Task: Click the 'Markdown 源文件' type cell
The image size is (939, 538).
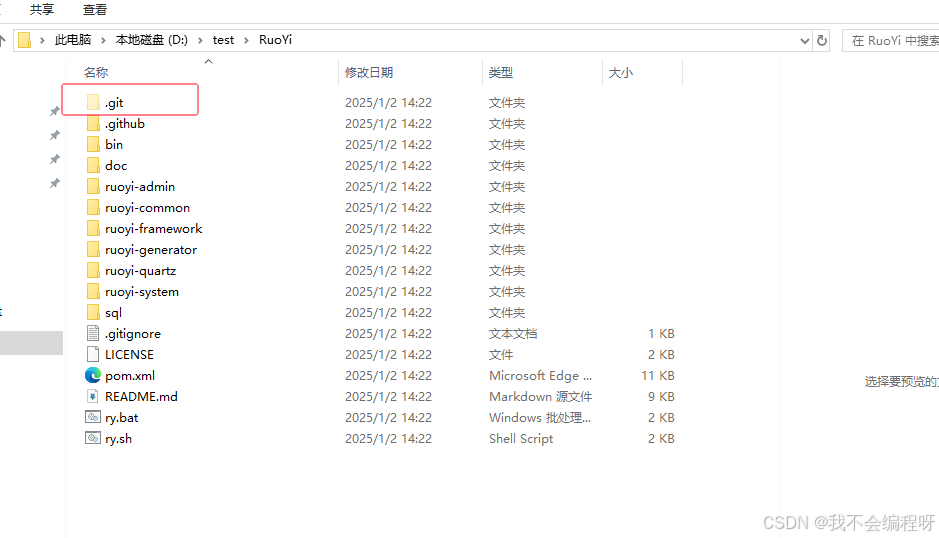Action: 541,397
